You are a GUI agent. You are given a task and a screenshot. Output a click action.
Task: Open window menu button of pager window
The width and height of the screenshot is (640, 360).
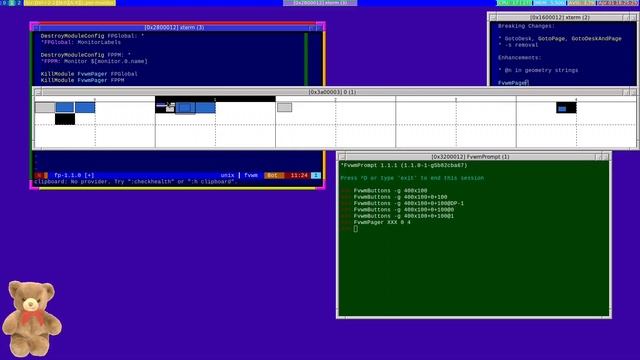(38, 92)
